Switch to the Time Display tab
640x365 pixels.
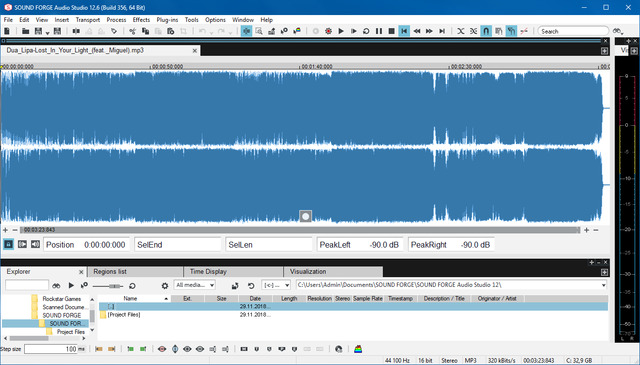pyautogui.click(x=233, y=272)
